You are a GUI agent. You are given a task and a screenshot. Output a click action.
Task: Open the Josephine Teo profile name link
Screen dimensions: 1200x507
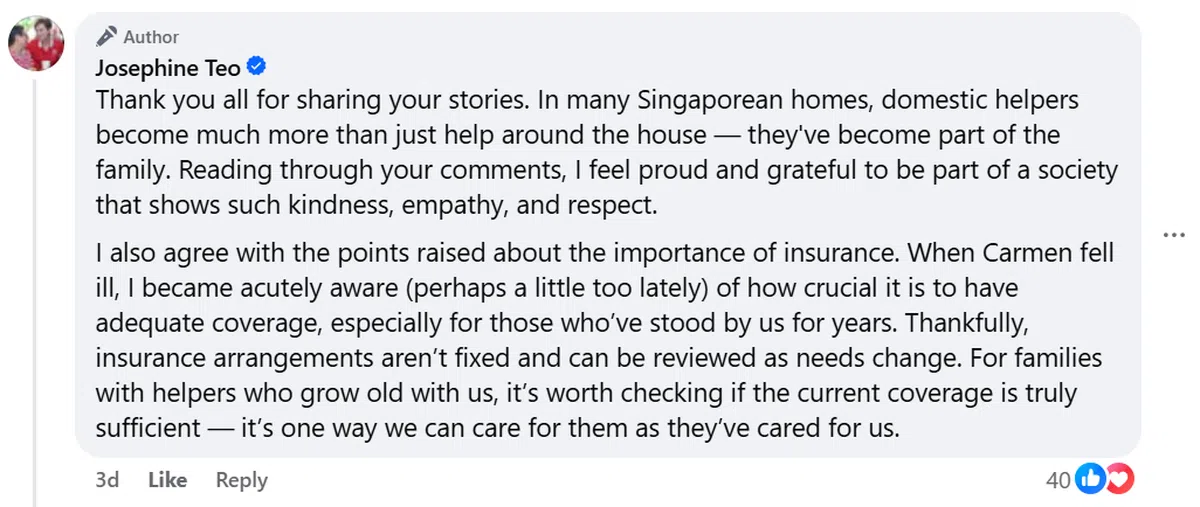pyautogui.click(x=169, y=68)
